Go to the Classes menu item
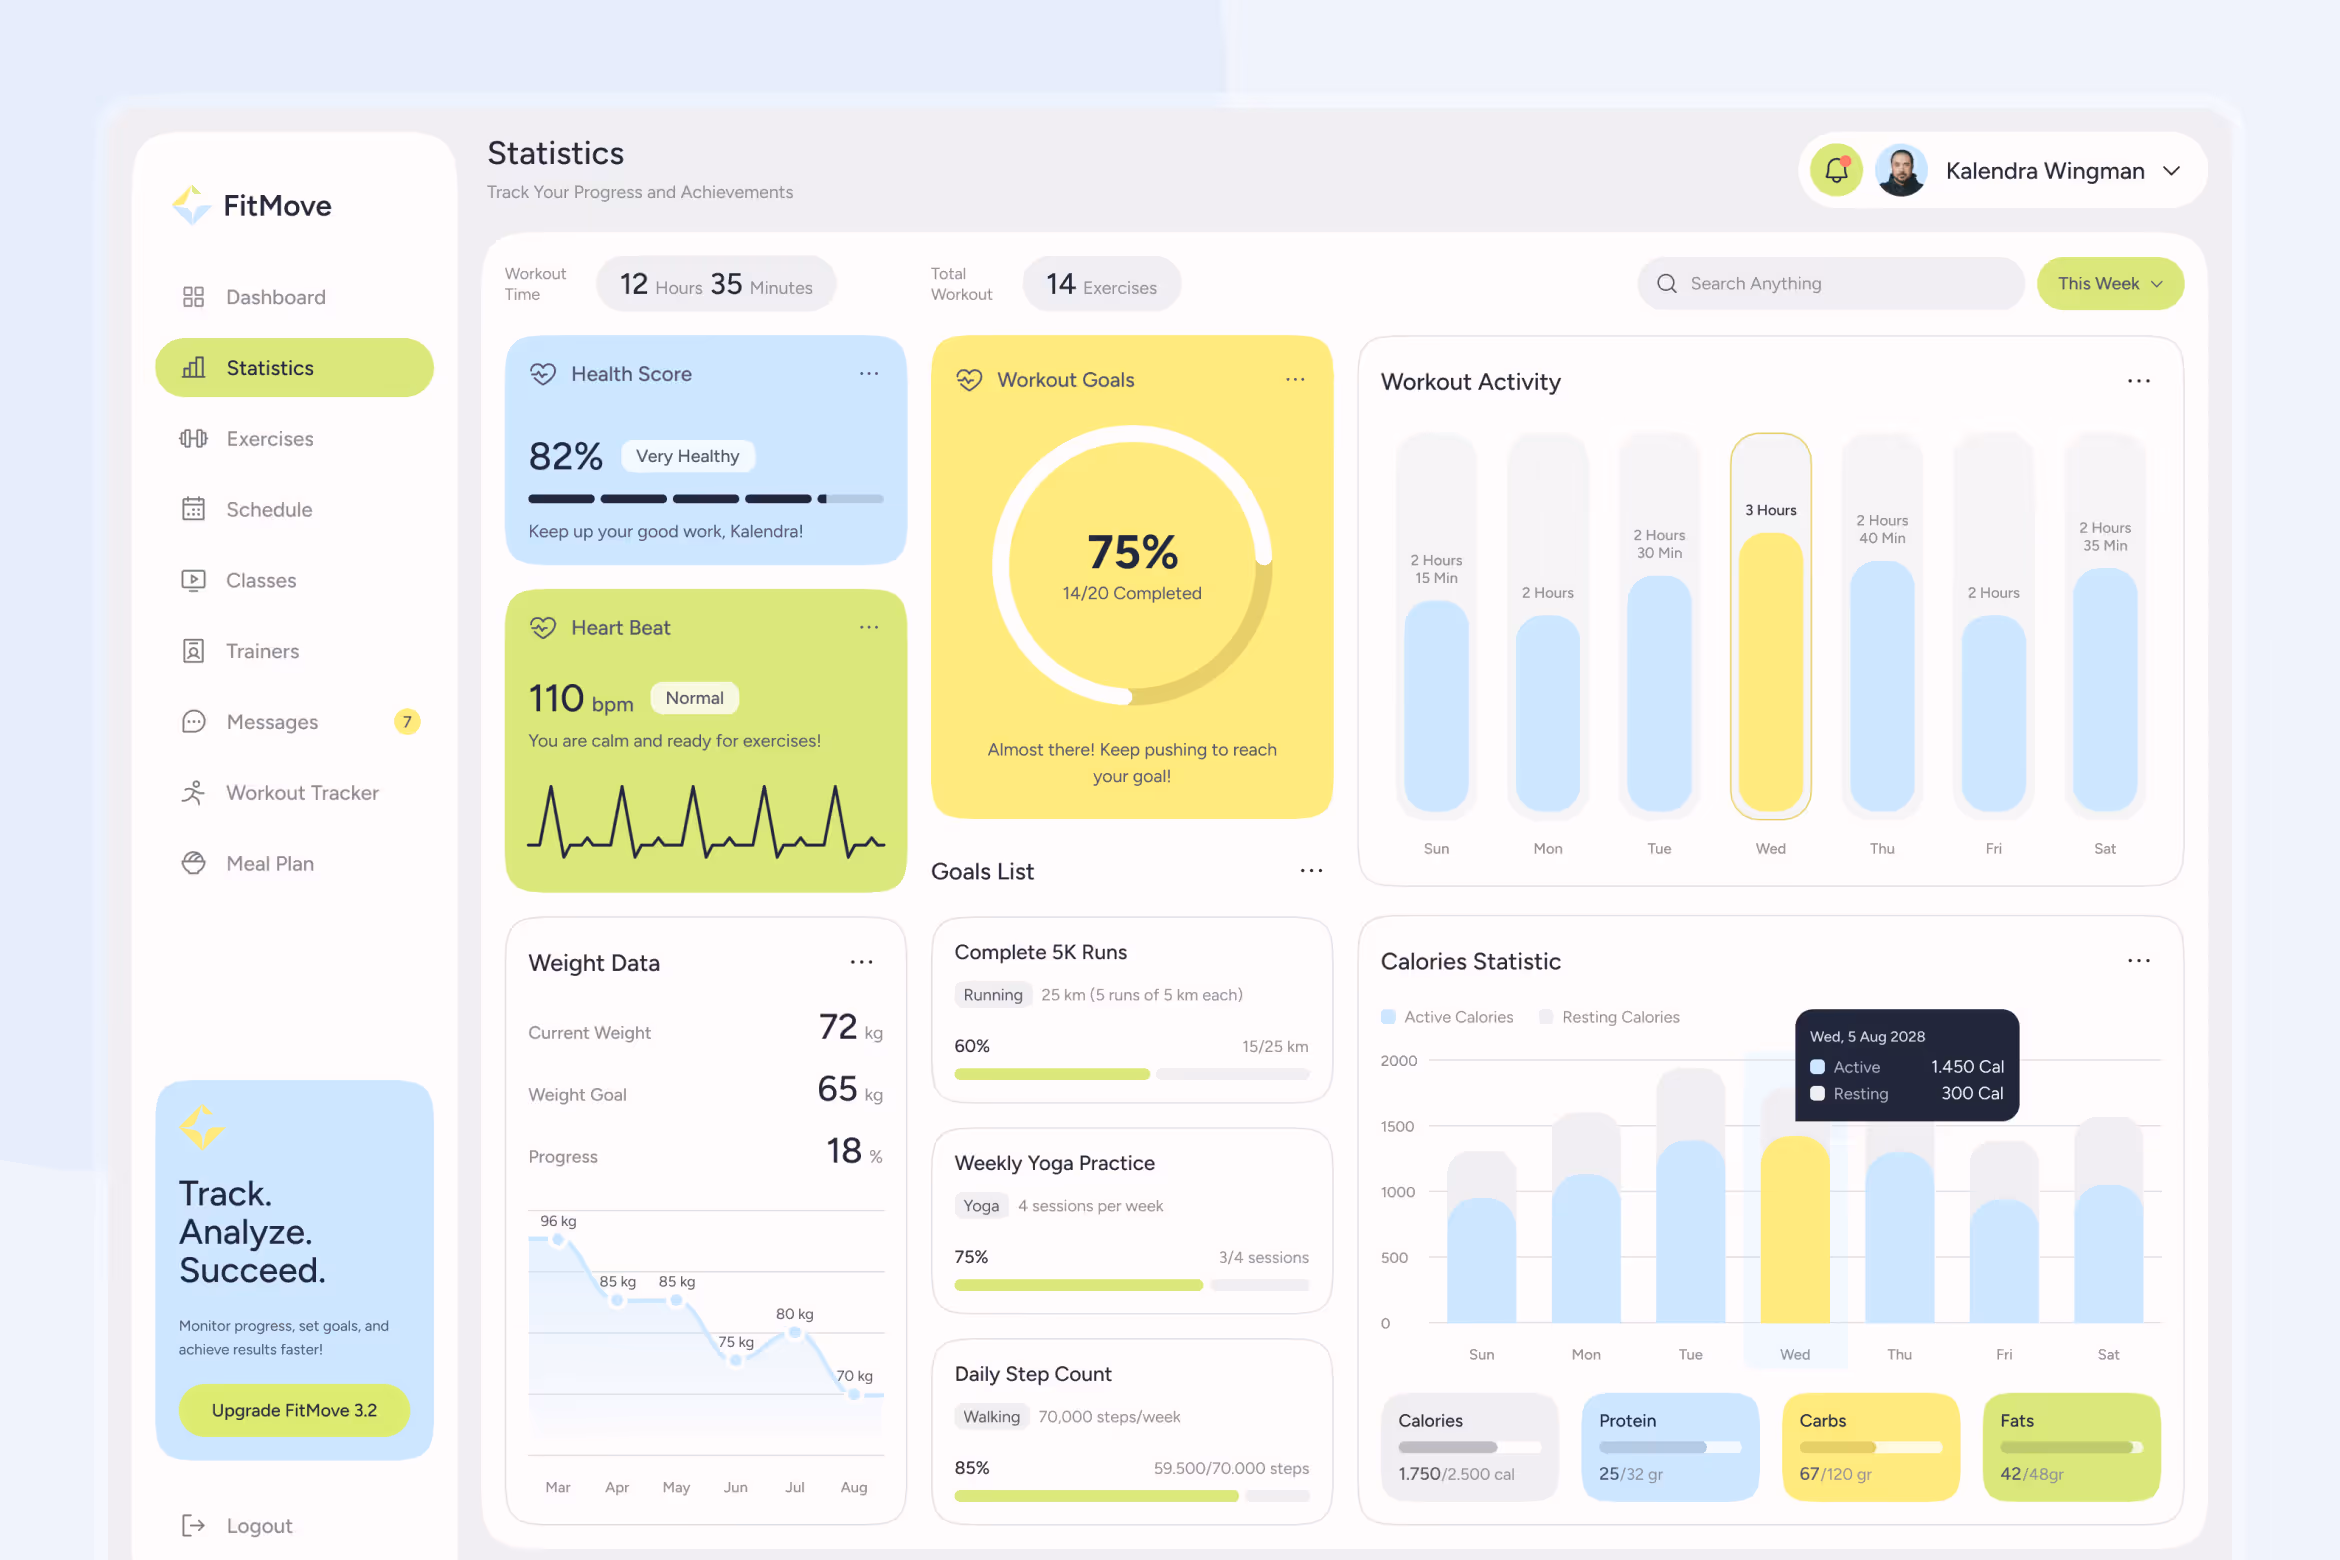This screenshot has width=2340, height=1560. [261, 581]
